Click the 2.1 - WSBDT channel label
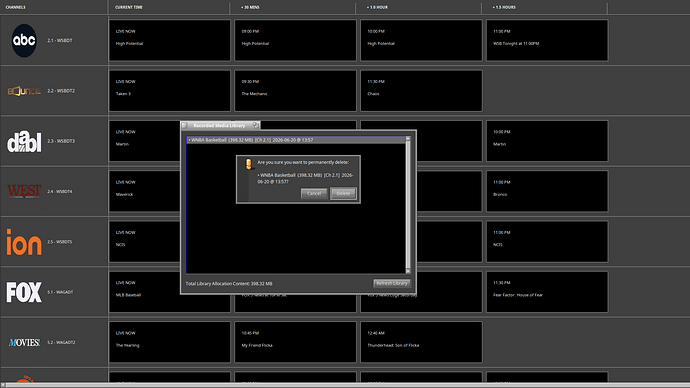Viewport: 690px width, 388px height. pyautogui.click(x=59, y=40)
